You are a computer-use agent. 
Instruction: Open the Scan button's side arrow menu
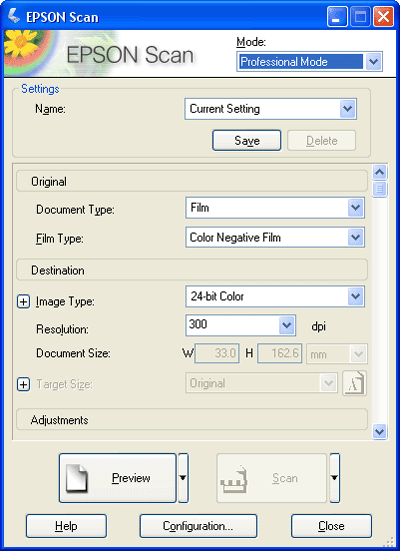point(334,478)
